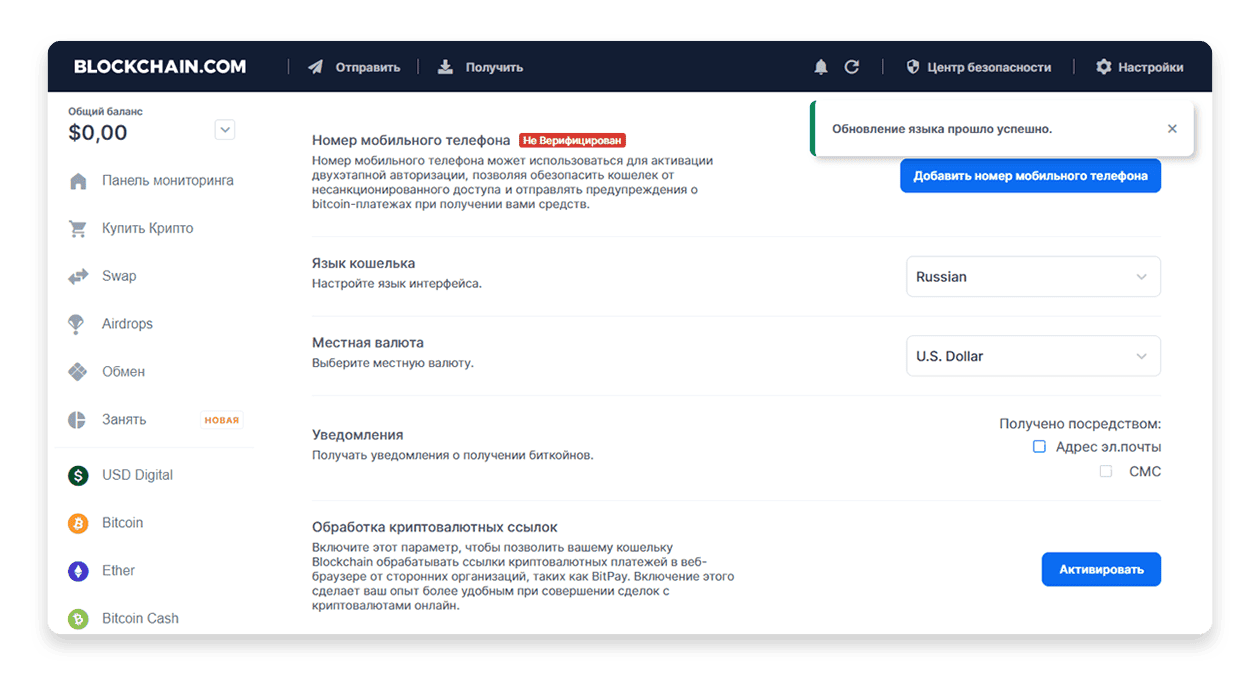Click the download Receive icon
This screenshot has height=675, width=1260.
pos(446,67)
